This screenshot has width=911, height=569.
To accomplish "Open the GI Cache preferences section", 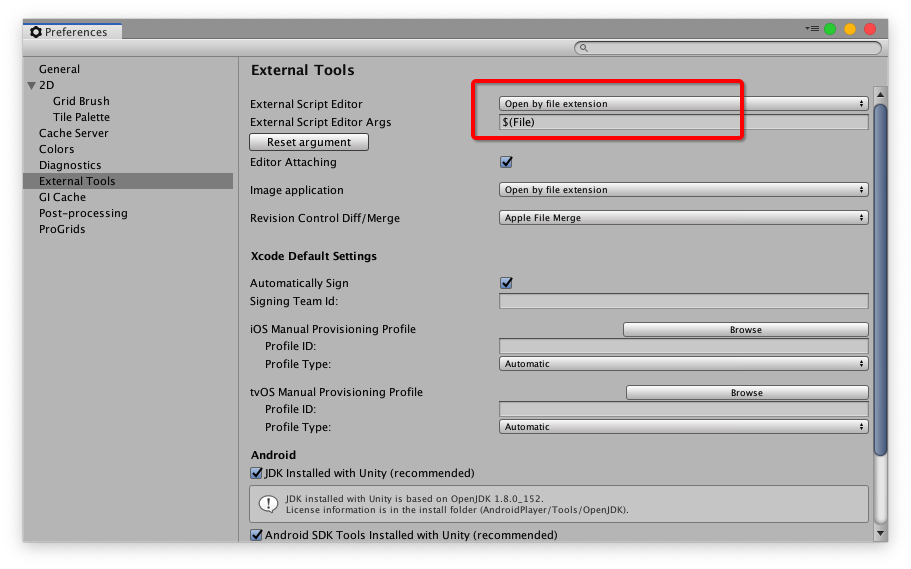I will coord(62,197).
